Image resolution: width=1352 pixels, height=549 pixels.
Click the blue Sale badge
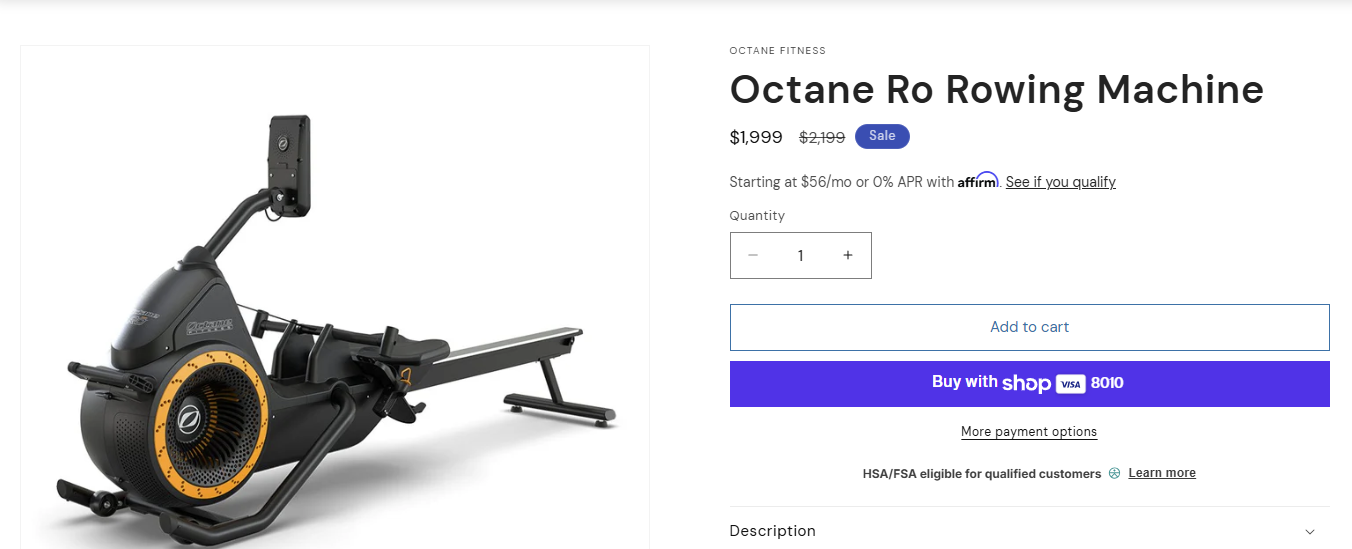(882, 136)
